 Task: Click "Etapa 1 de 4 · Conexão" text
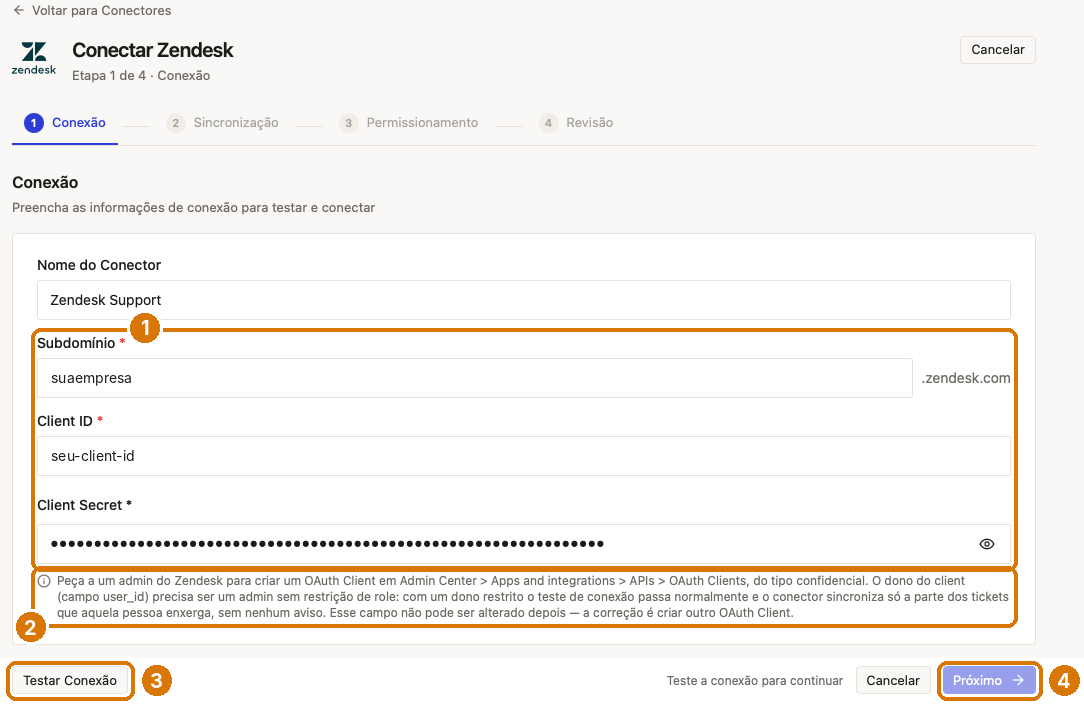141,75
